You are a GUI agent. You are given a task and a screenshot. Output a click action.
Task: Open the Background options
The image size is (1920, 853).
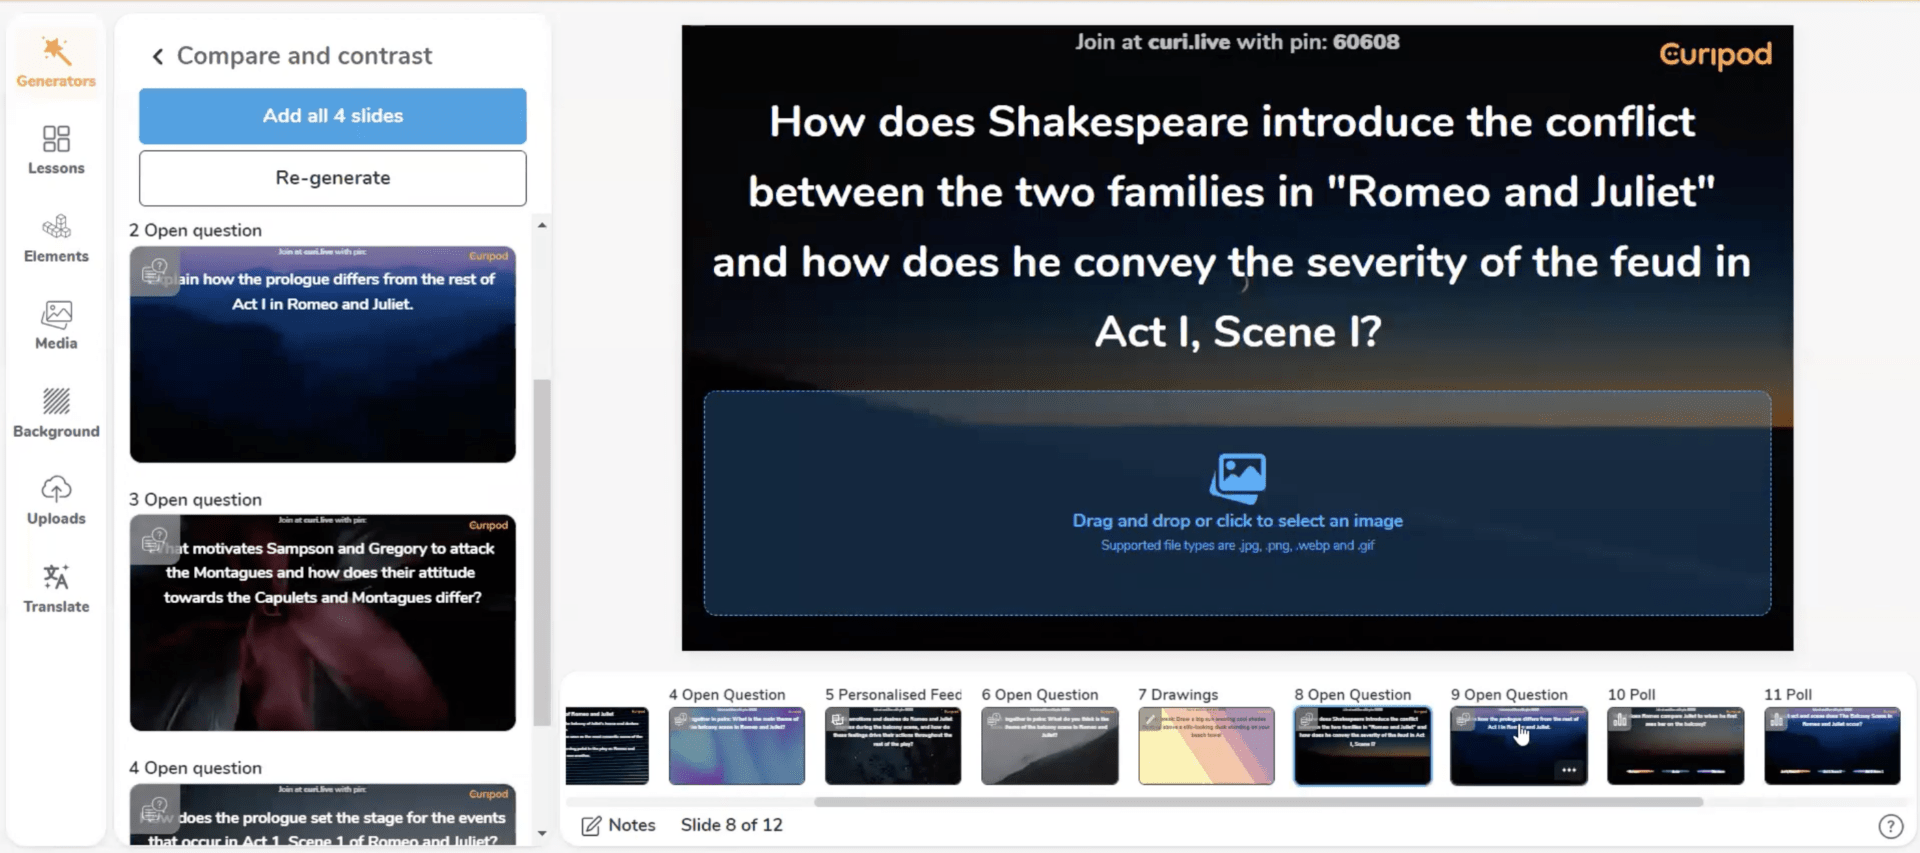click(x=56, y=413)
